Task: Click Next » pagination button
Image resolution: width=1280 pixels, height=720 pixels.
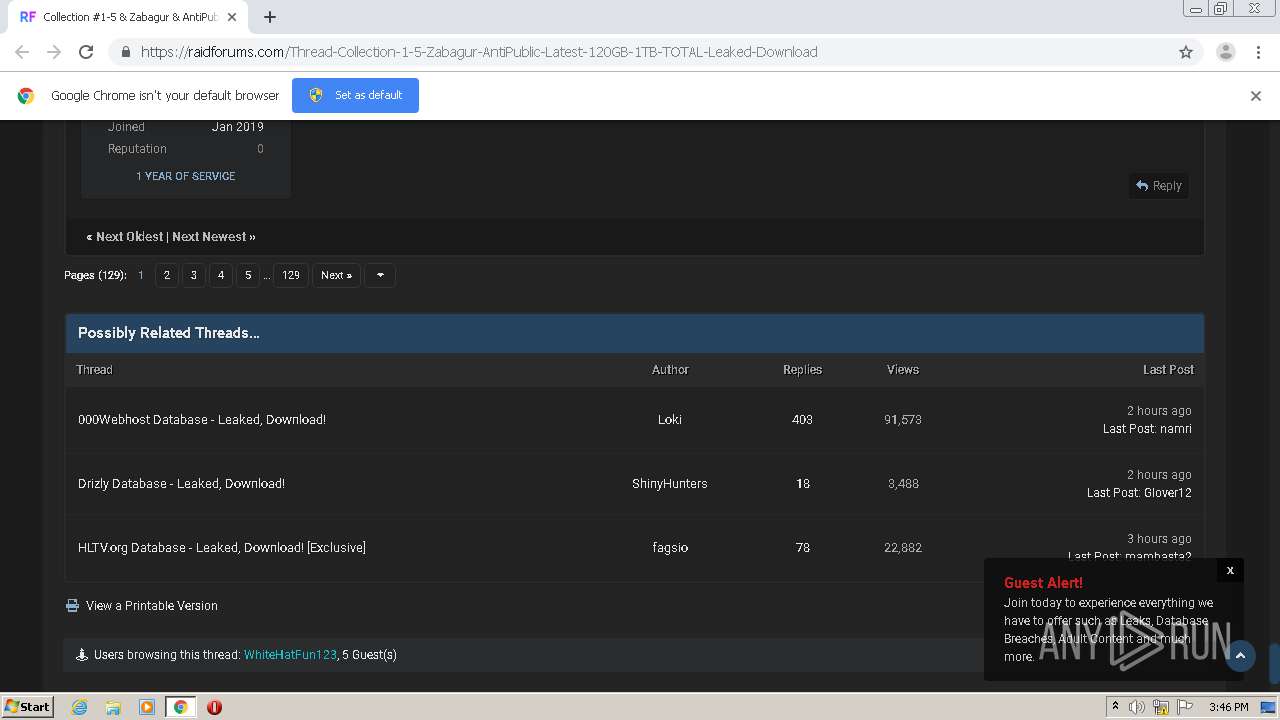Action: click(x=336, y=275)
